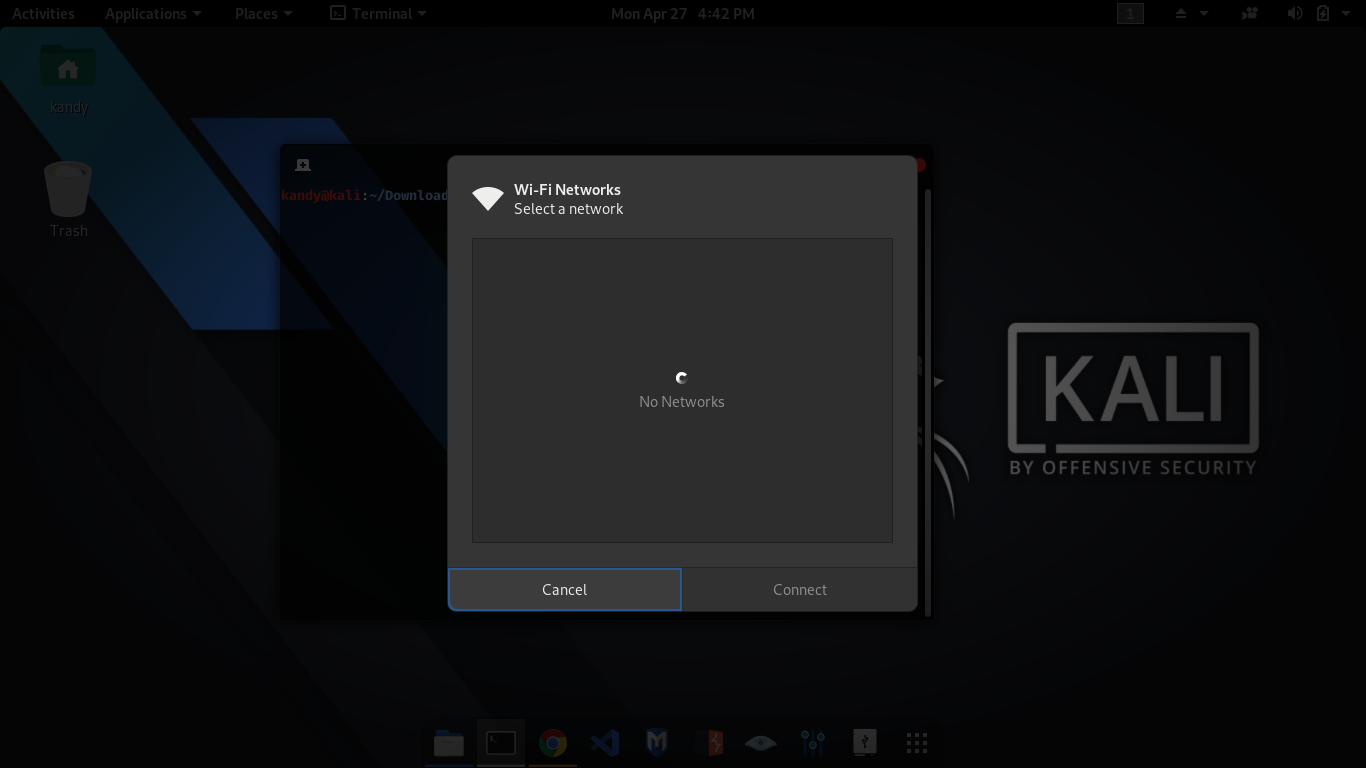Expand the system menu arrow at top right
Viewport: 1366px width, 768px height.
pos(1345,13)
